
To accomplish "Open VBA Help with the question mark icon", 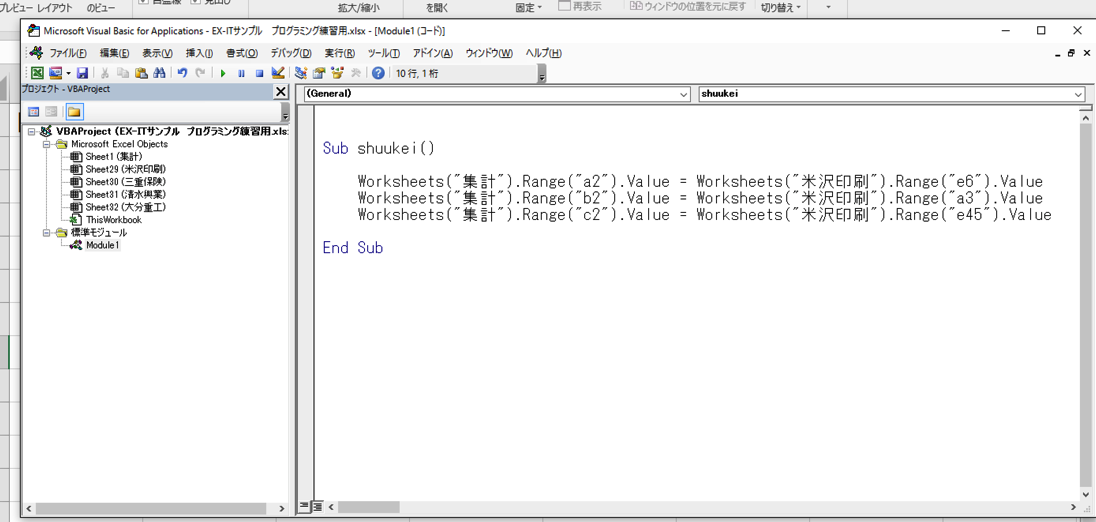I will 378,73.
